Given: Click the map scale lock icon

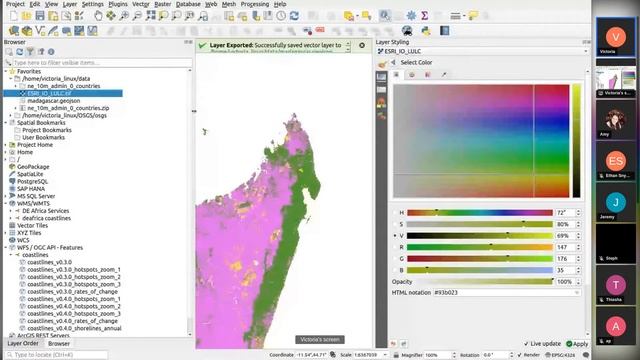Looking at the screenshot, I should click(396, 355).
